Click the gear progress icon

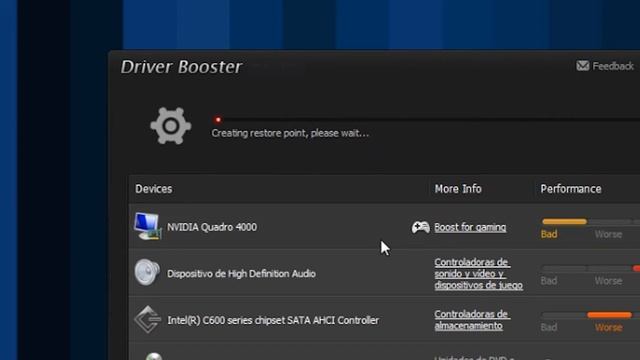coord(171,126)
